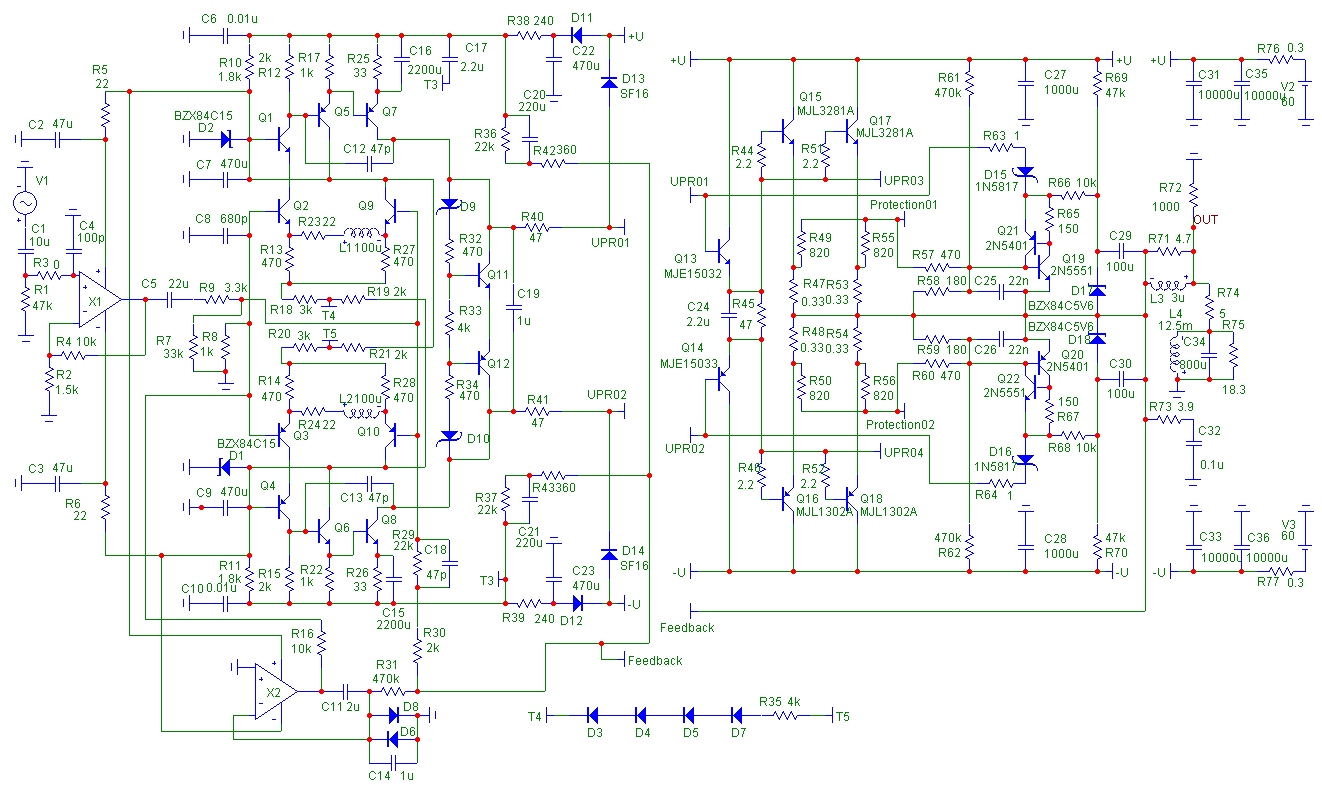Click the D9 diode symbol
The width and height of the screenshot is (1322, 786).
tap(449, 204)
